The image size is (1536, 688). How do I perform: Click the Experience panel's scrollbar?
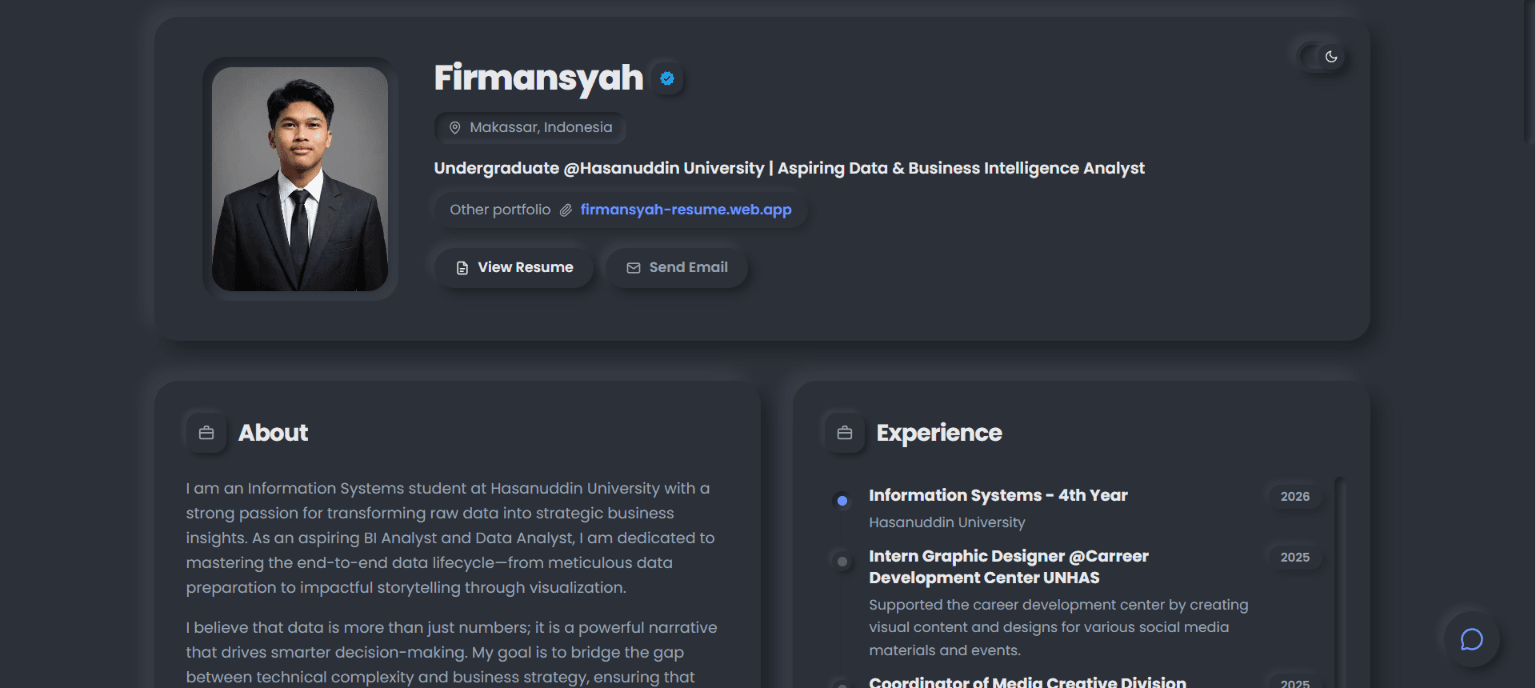(x=1340, y=582)
